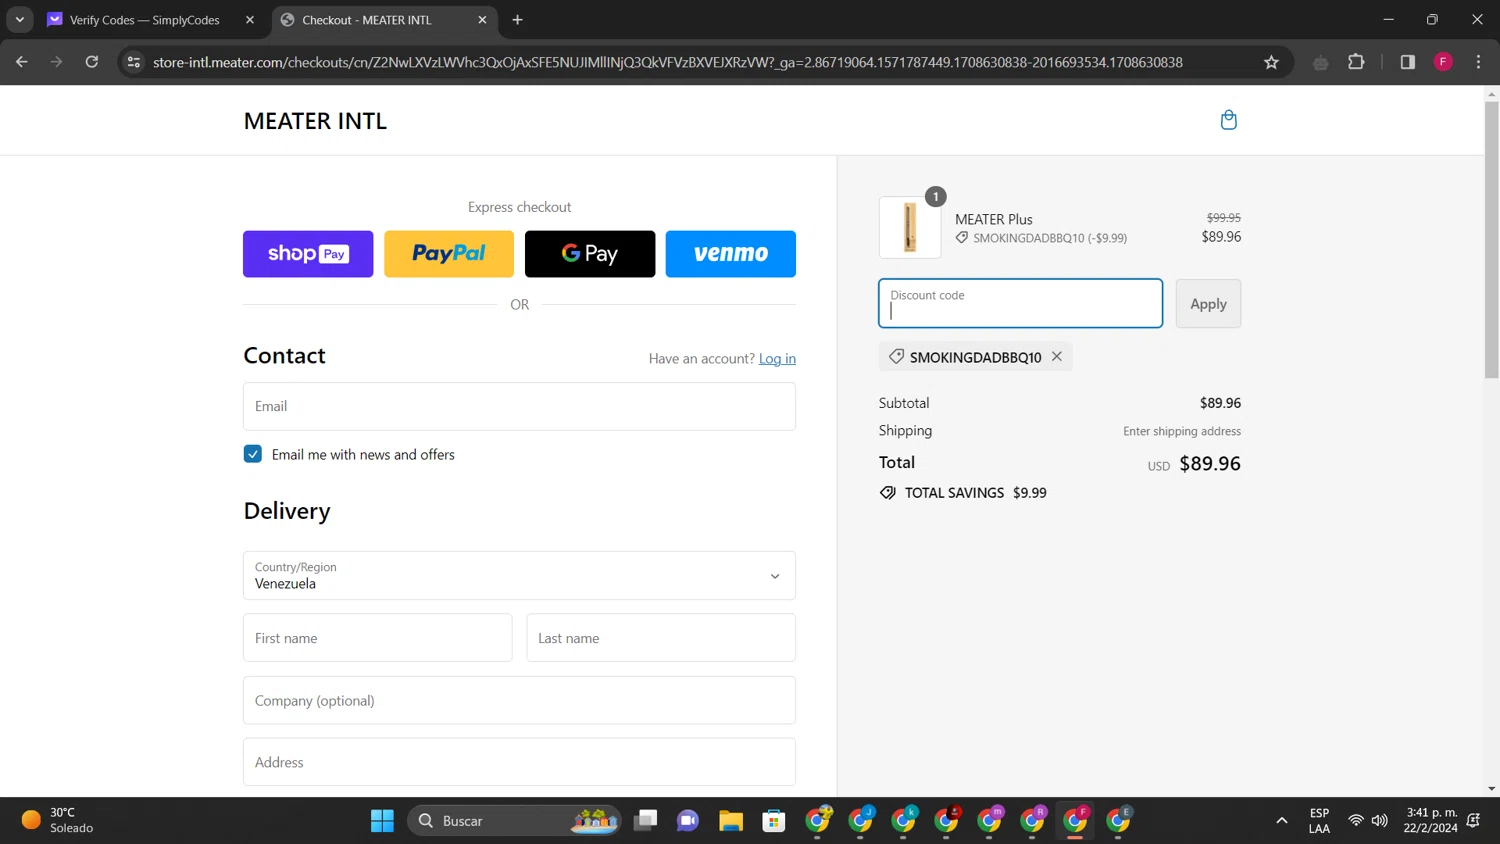Viewport: 1500px width, 844px height.
Task: Close the Verify Codes tab
Action: (x=250, y=20)
